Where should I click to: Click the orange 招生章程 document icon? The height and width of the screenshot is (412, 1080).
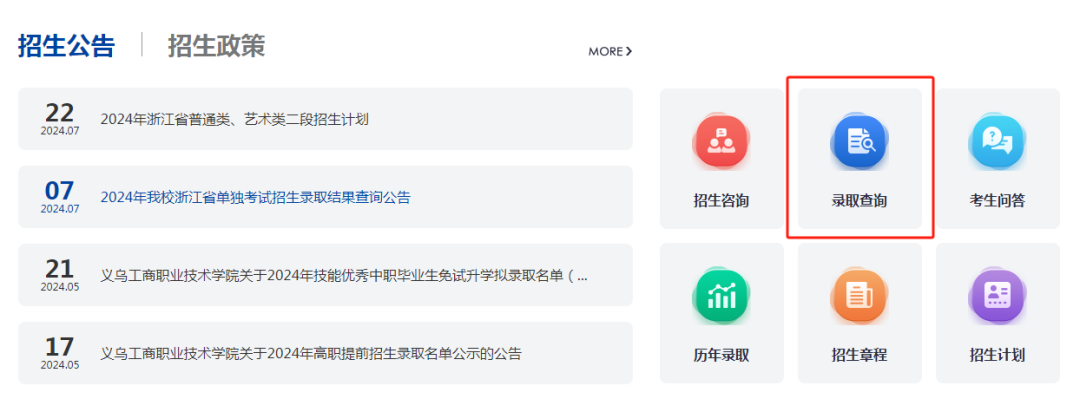click(x=860, y=296)
